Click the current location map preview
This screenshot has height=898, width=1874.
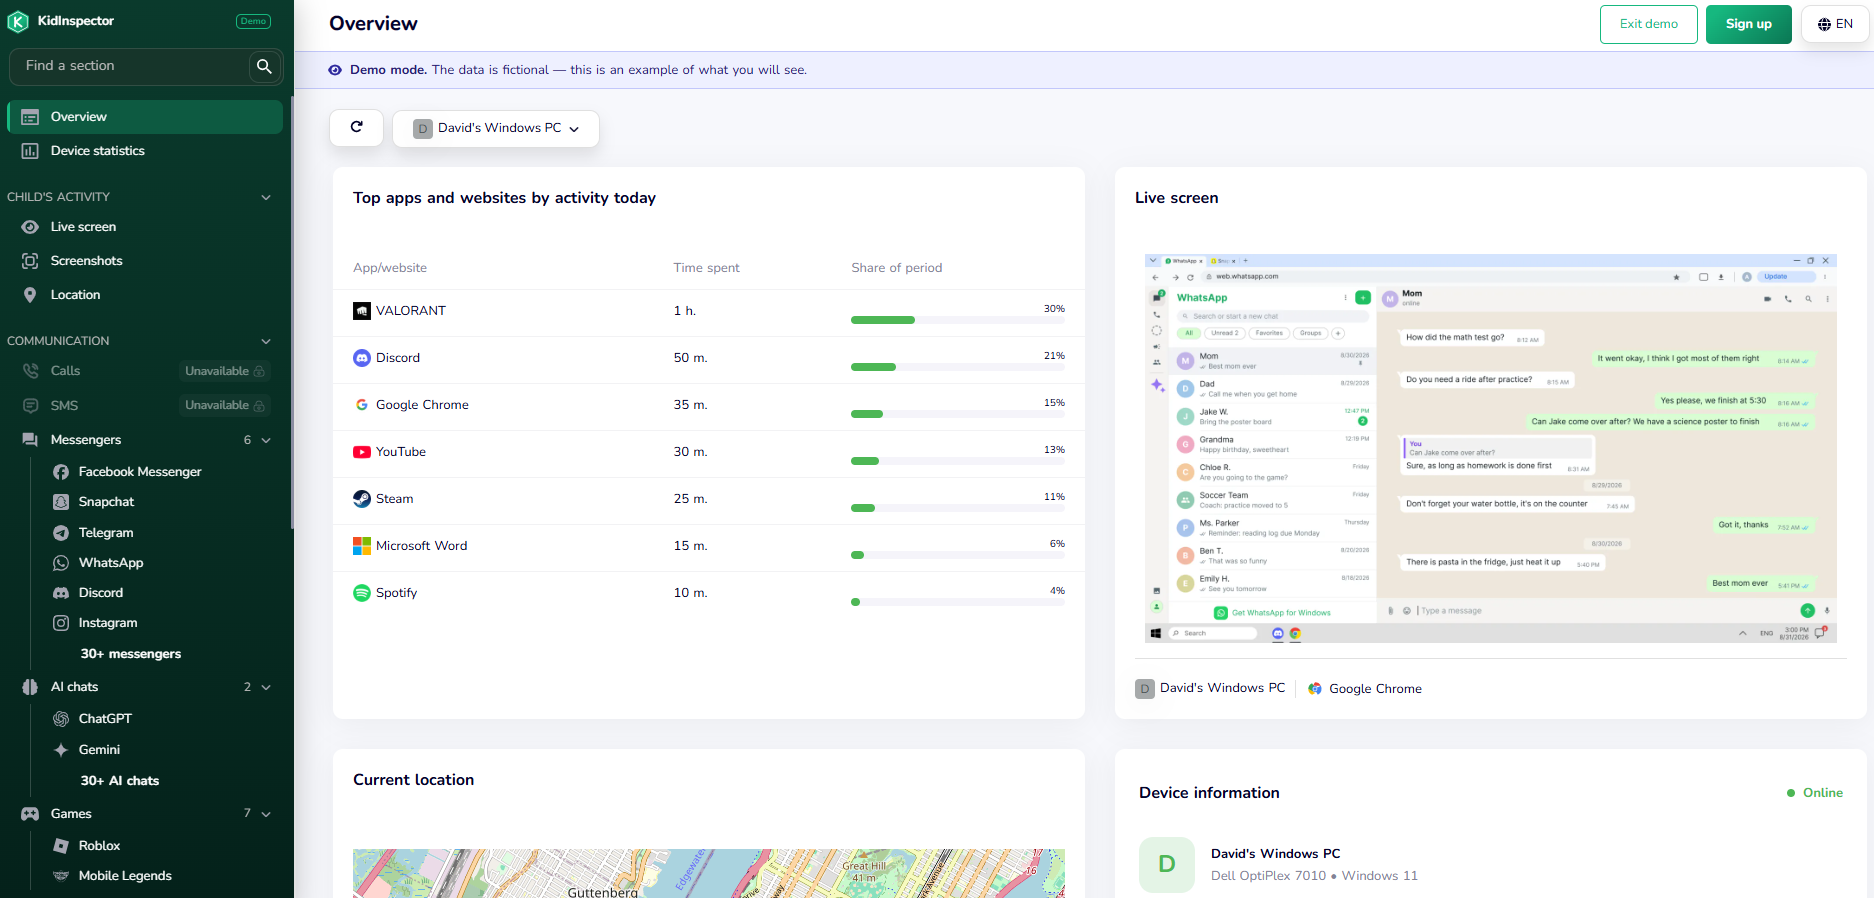709,873
